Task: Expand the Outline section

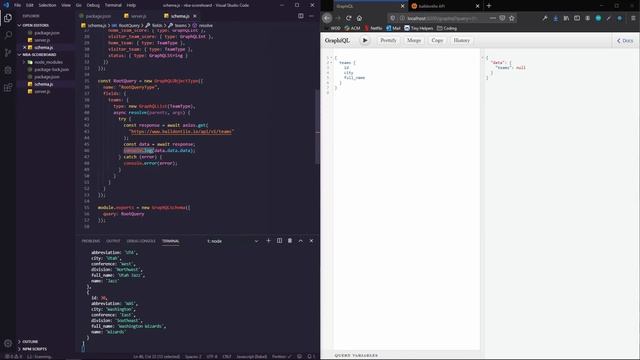Action: pyautogui.click(x=28, y=341)
